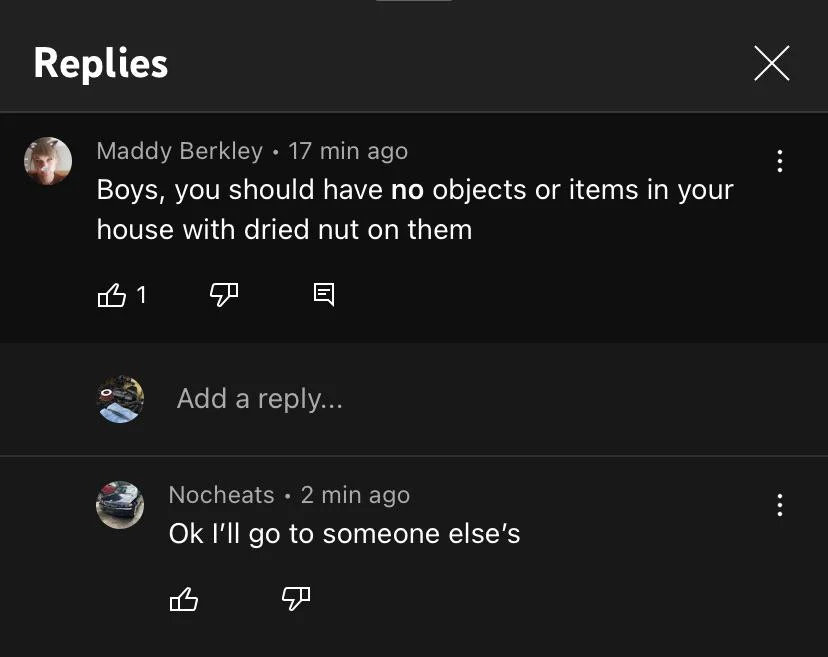This screenshot has height=657, width=828.
Task: Like Maddy Berkley's comment with thumbs up
Action: click(113, 295)
